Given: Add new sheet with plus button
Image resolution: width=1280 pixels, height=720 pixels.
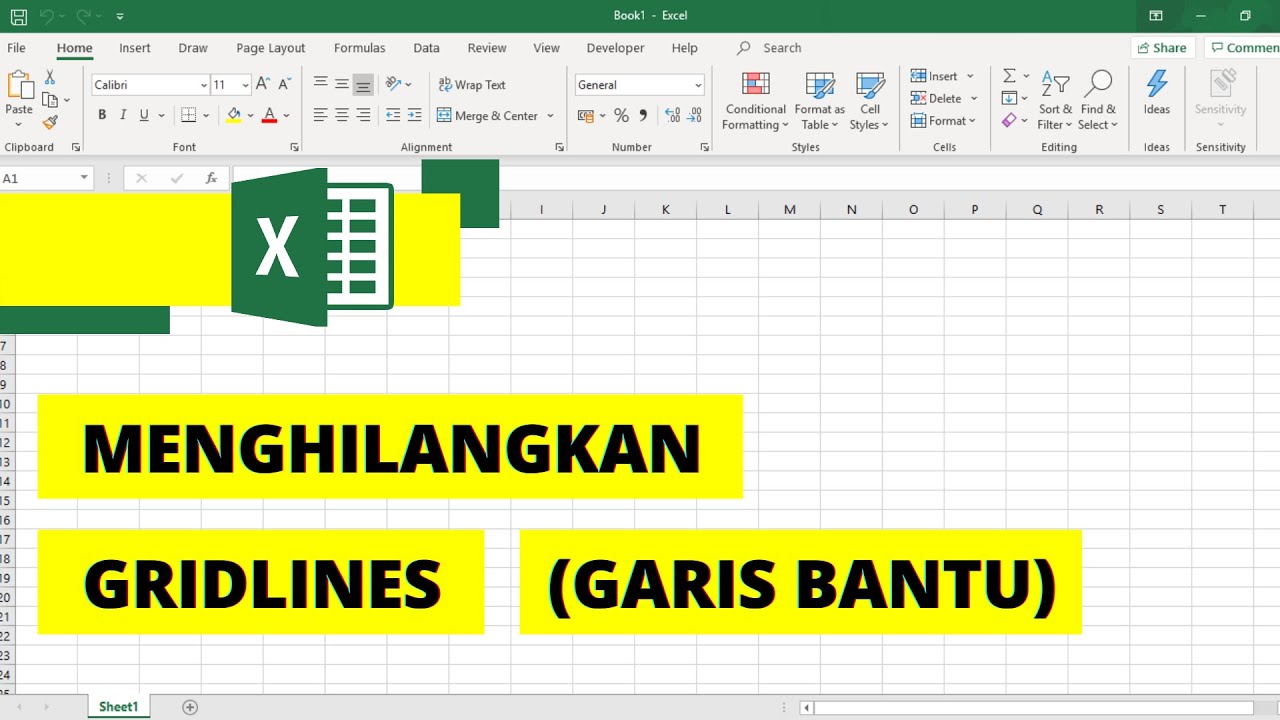Looking at the screenshot, I should click(x=190, y=707).
